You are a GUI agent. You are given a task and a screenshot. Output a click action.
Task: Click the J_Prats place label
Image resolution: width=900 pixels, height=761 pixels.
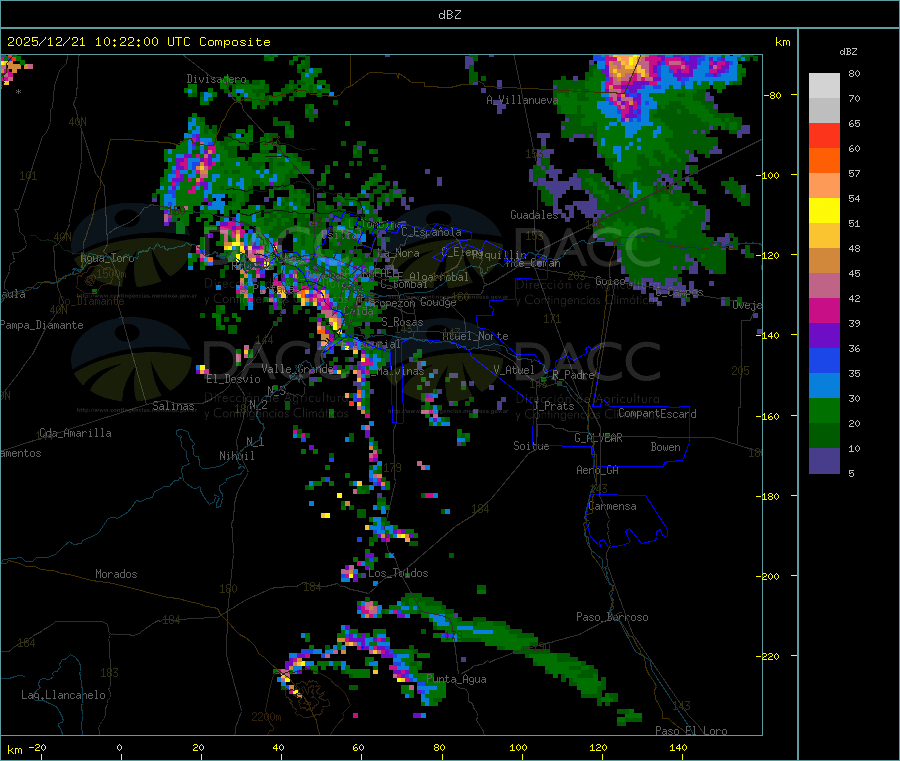pos(554,406)
